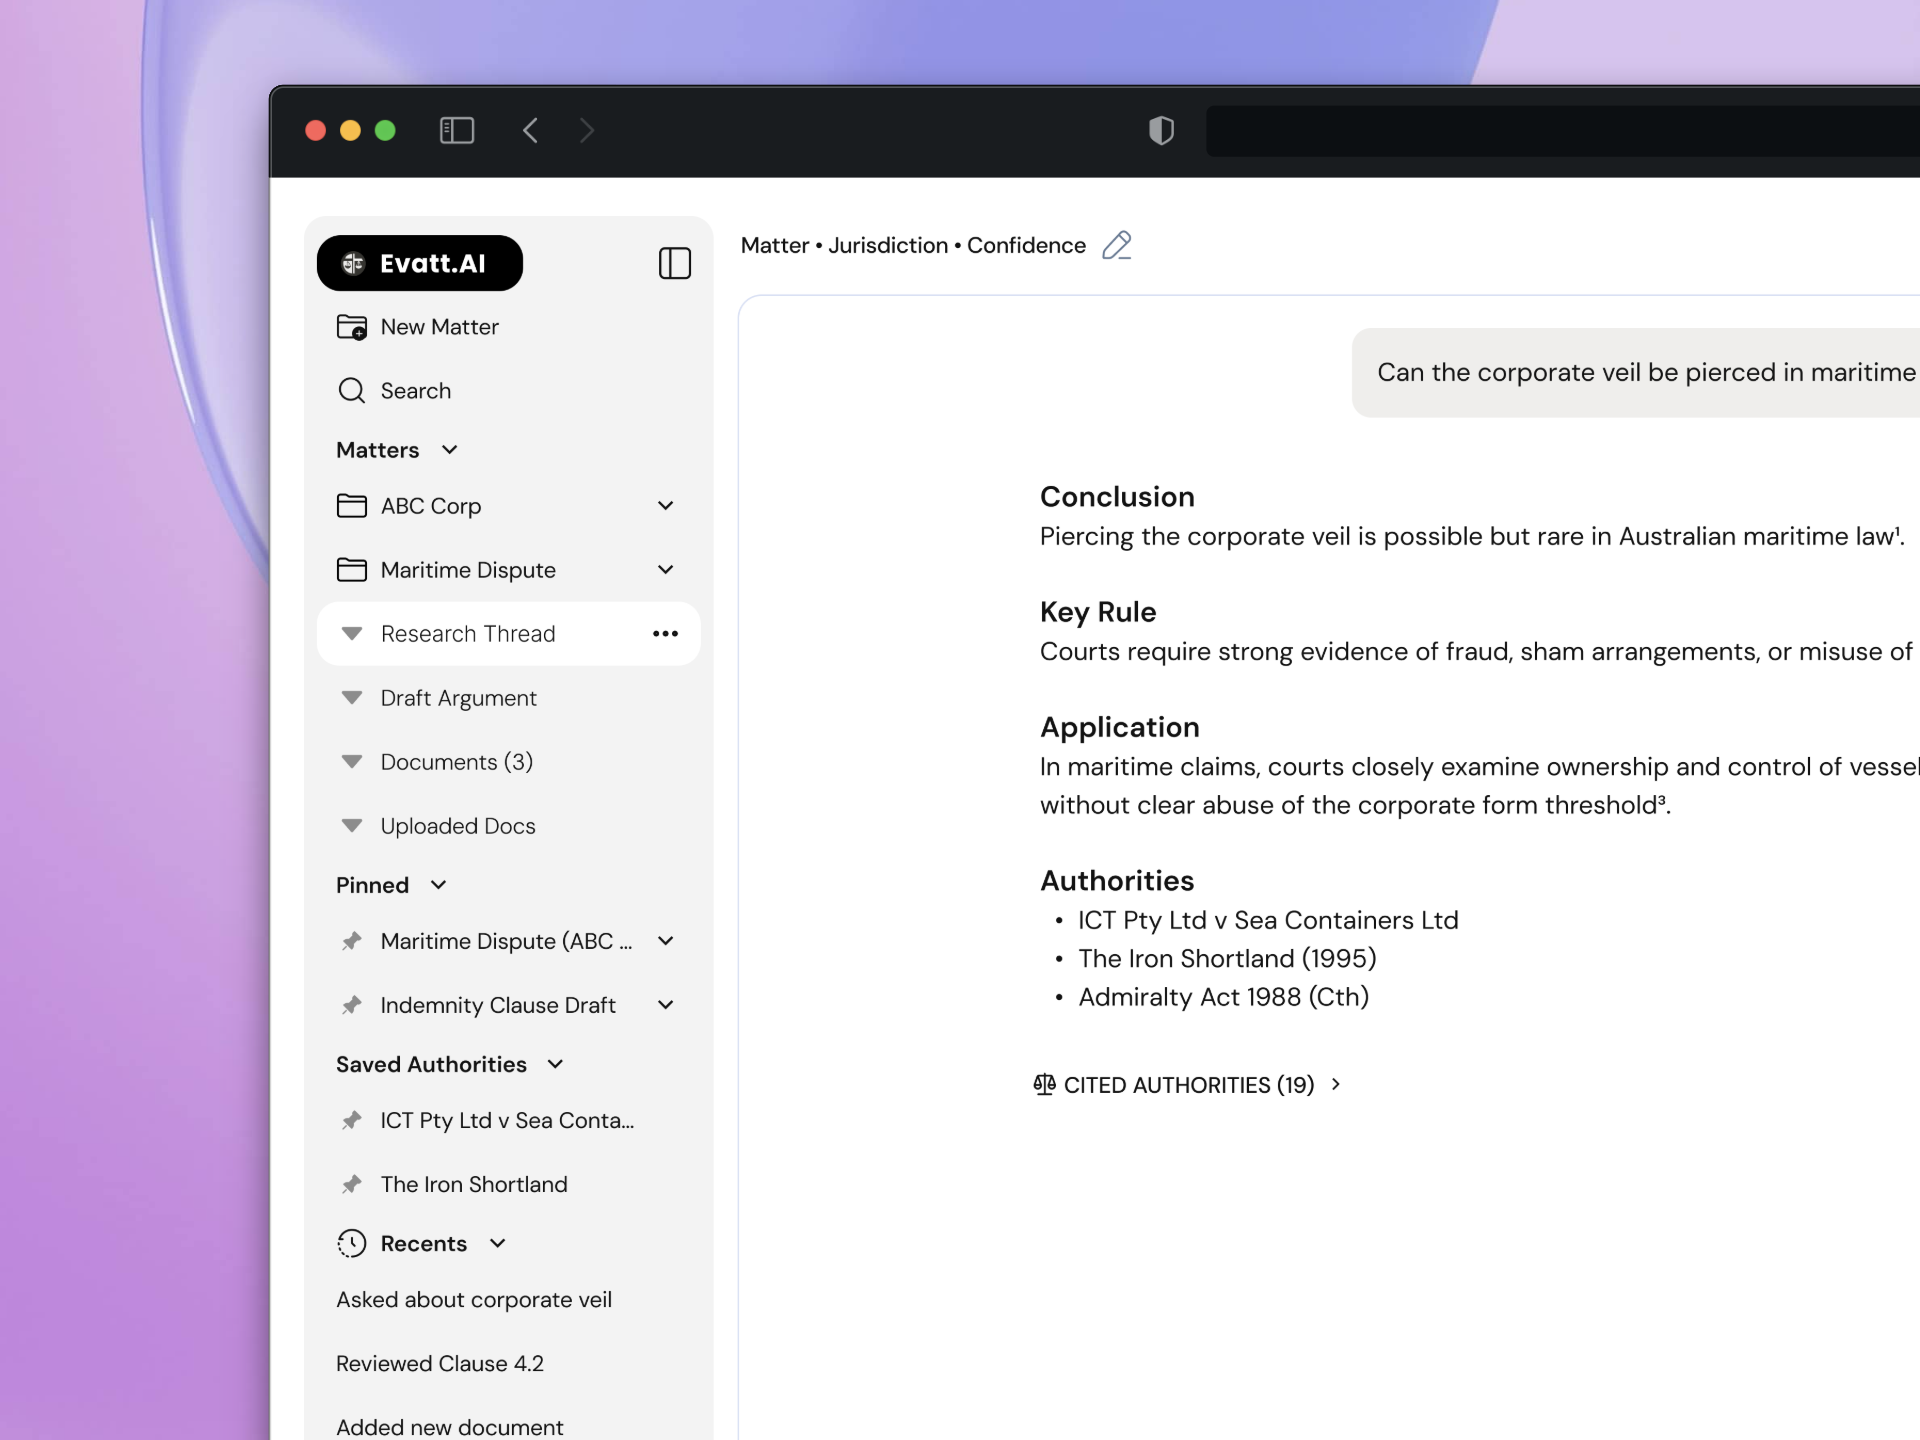This screenshot has height=1440, width=1920.
Task: Click the browser address bar
Action: point(1563,131)
